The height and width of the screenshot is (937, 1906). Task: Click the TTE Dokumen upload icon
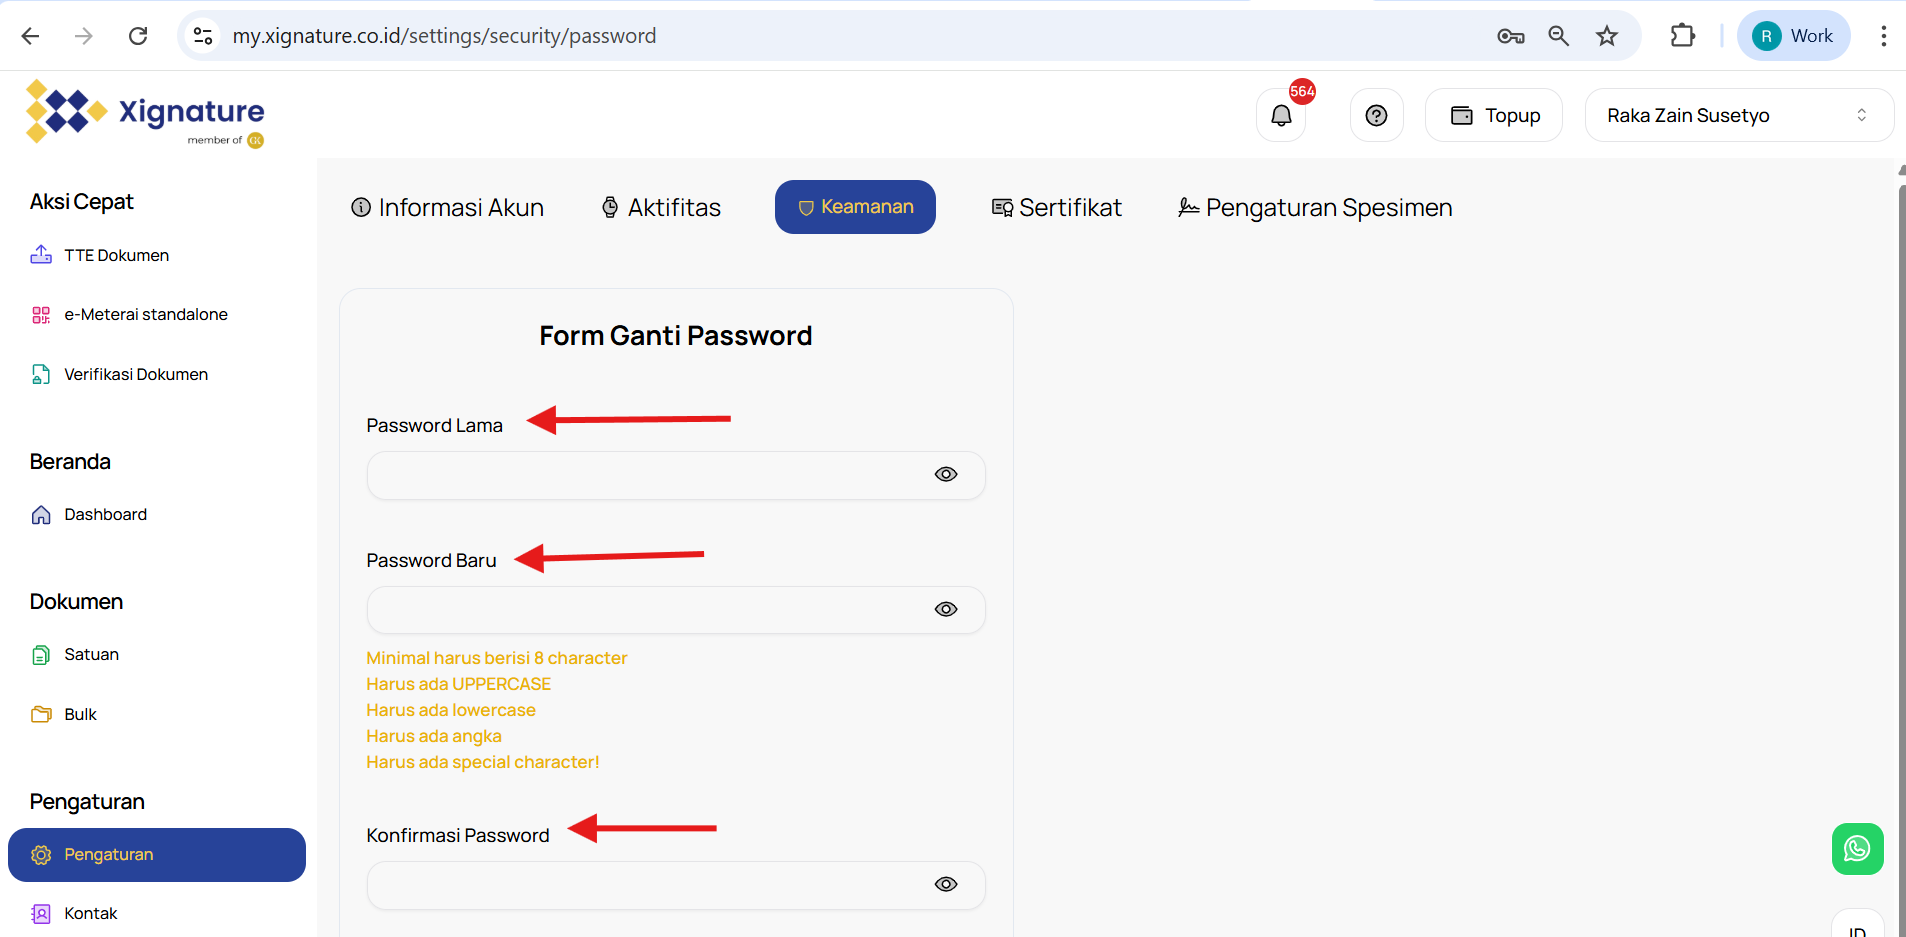point(41,255)
